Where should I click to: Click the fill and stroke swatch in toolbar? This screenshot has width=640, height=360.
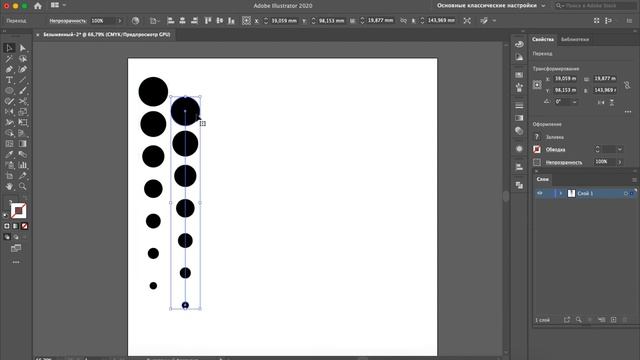18,211
